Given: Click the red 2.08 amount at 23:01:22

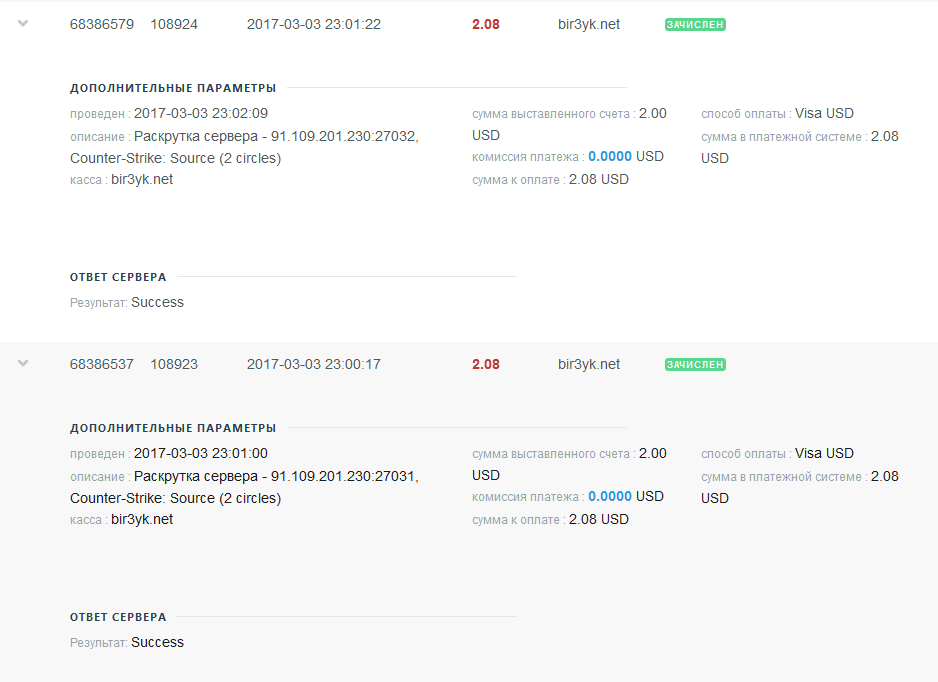Looking at the screenshot, I should [486, 24].
